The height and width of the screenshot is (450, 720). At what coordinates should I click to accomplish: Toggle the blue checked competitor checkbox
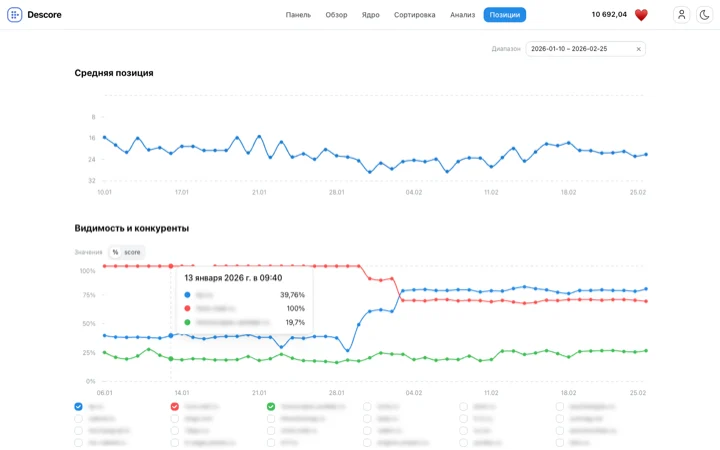click(79, 407)
